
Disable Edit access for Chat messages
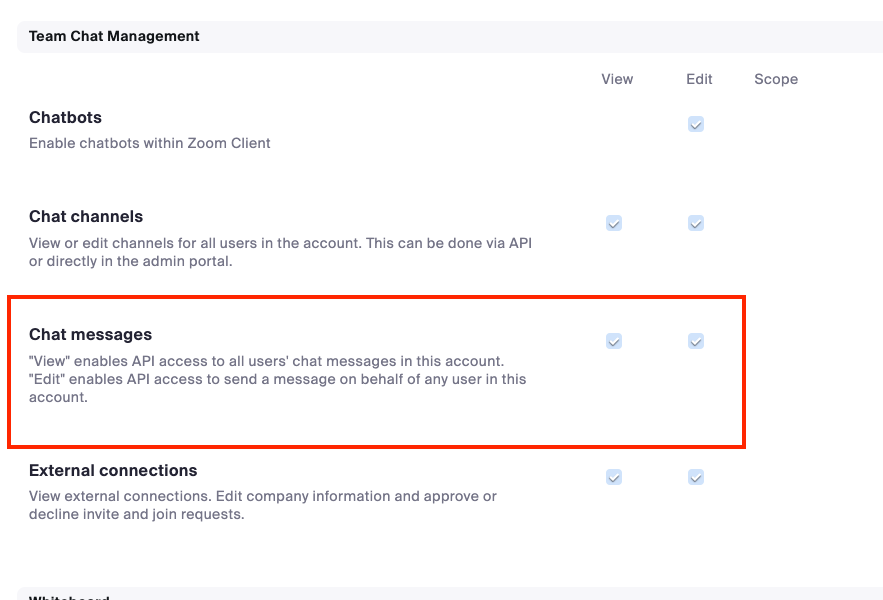click(x=696, y=341)
